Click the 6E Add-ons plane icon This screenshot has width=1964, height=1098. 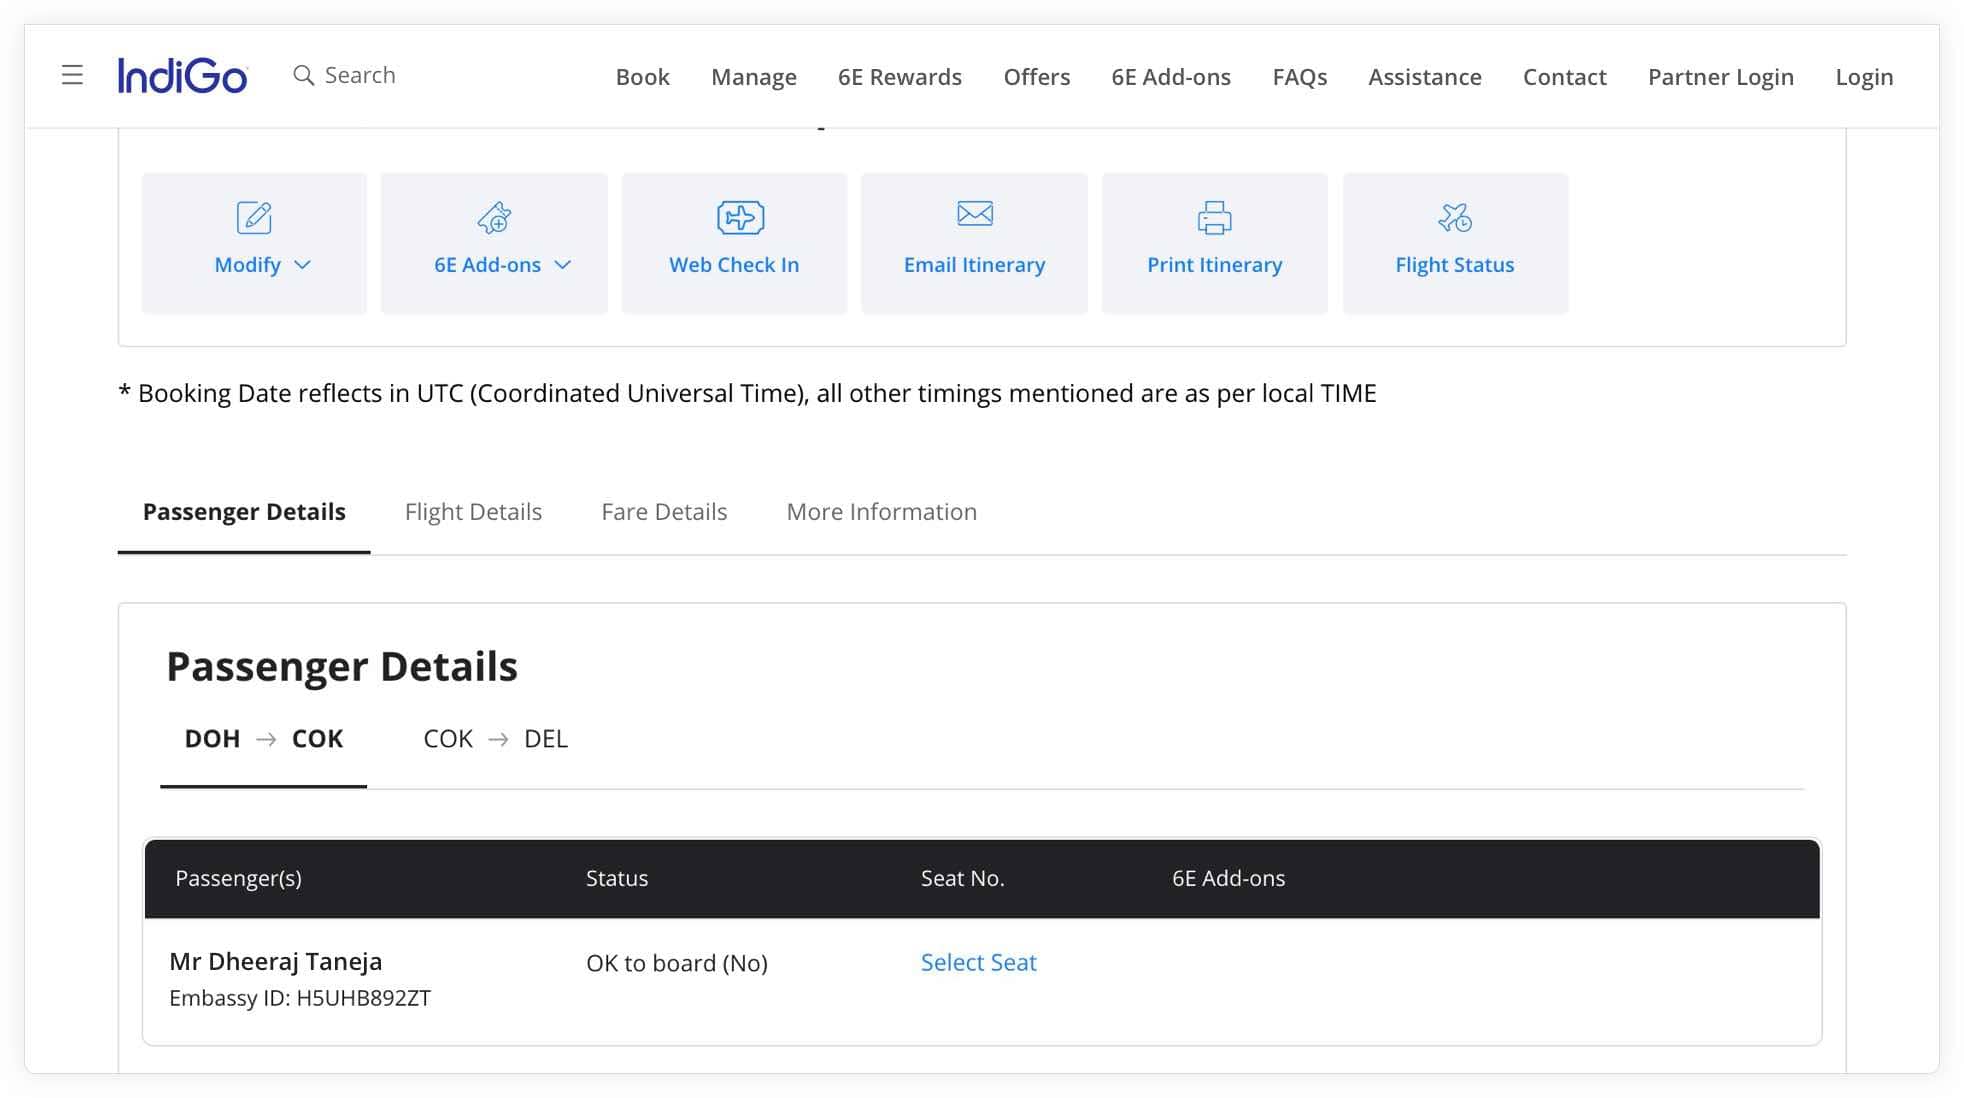point(494,217)
